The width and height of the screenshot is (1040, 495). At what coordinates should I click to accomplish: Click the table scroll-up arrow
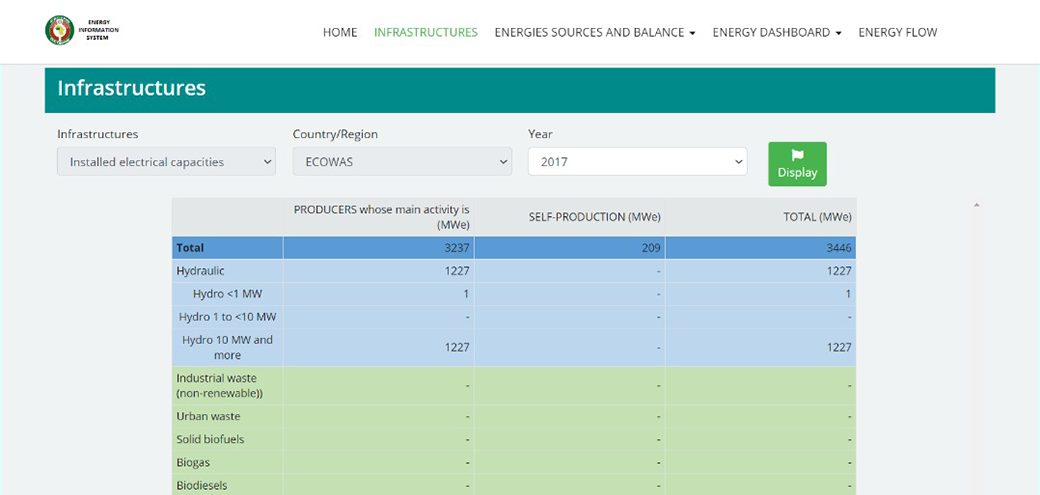coord(976,205)
